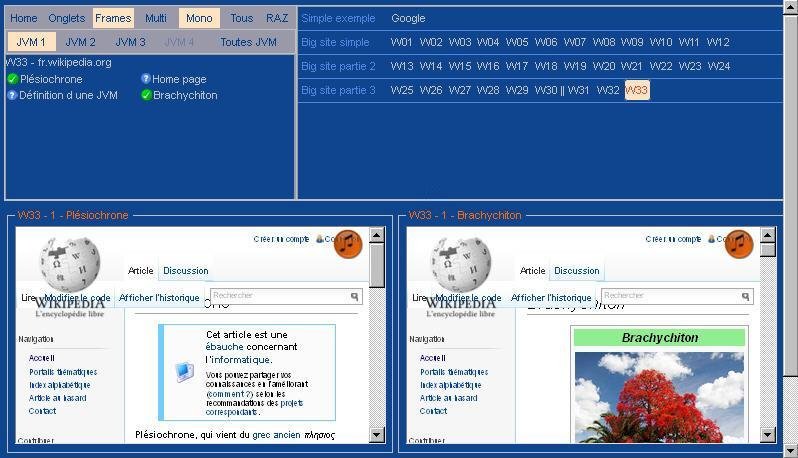Click the question icon beside Home page
Viewport: 798px width, 458px height.
[146, 79]
